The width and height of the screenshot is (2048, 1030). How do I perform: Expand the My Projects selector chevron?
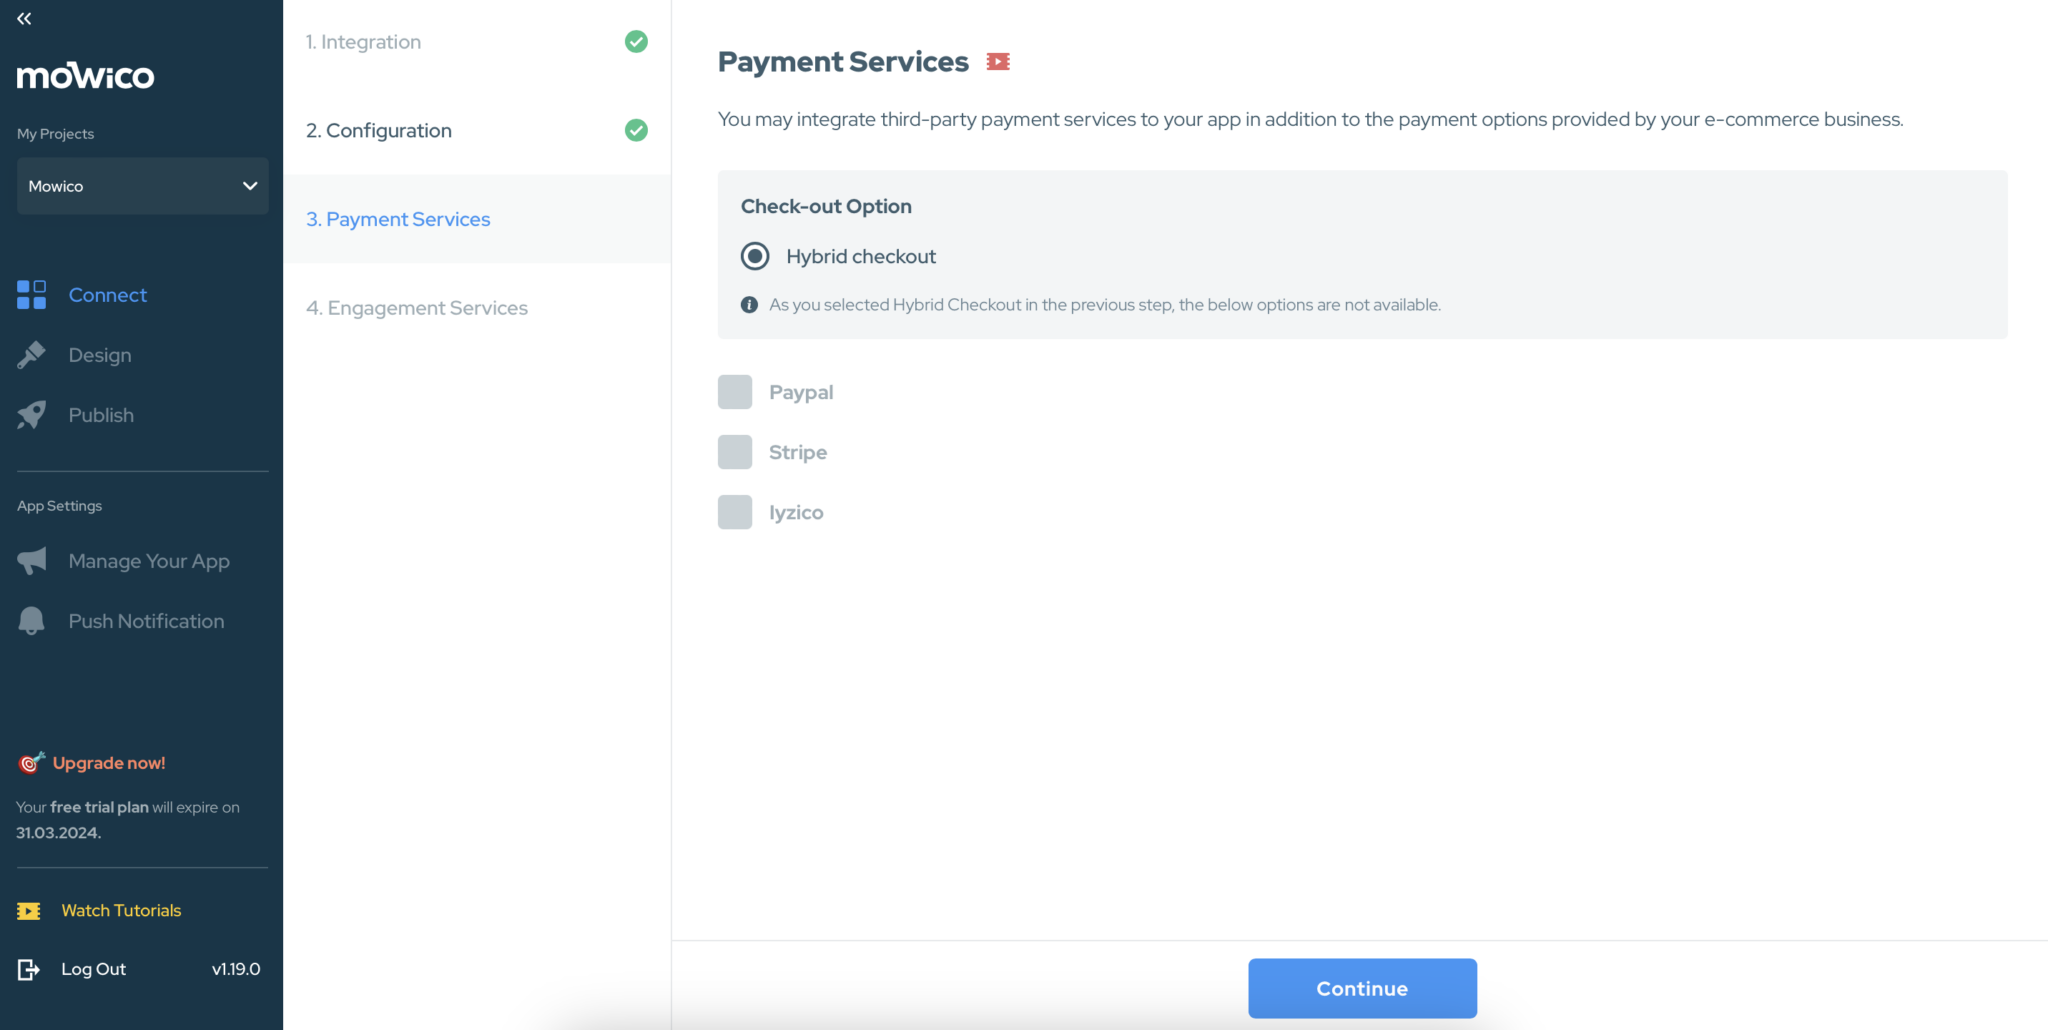click(x=249, y=186)
